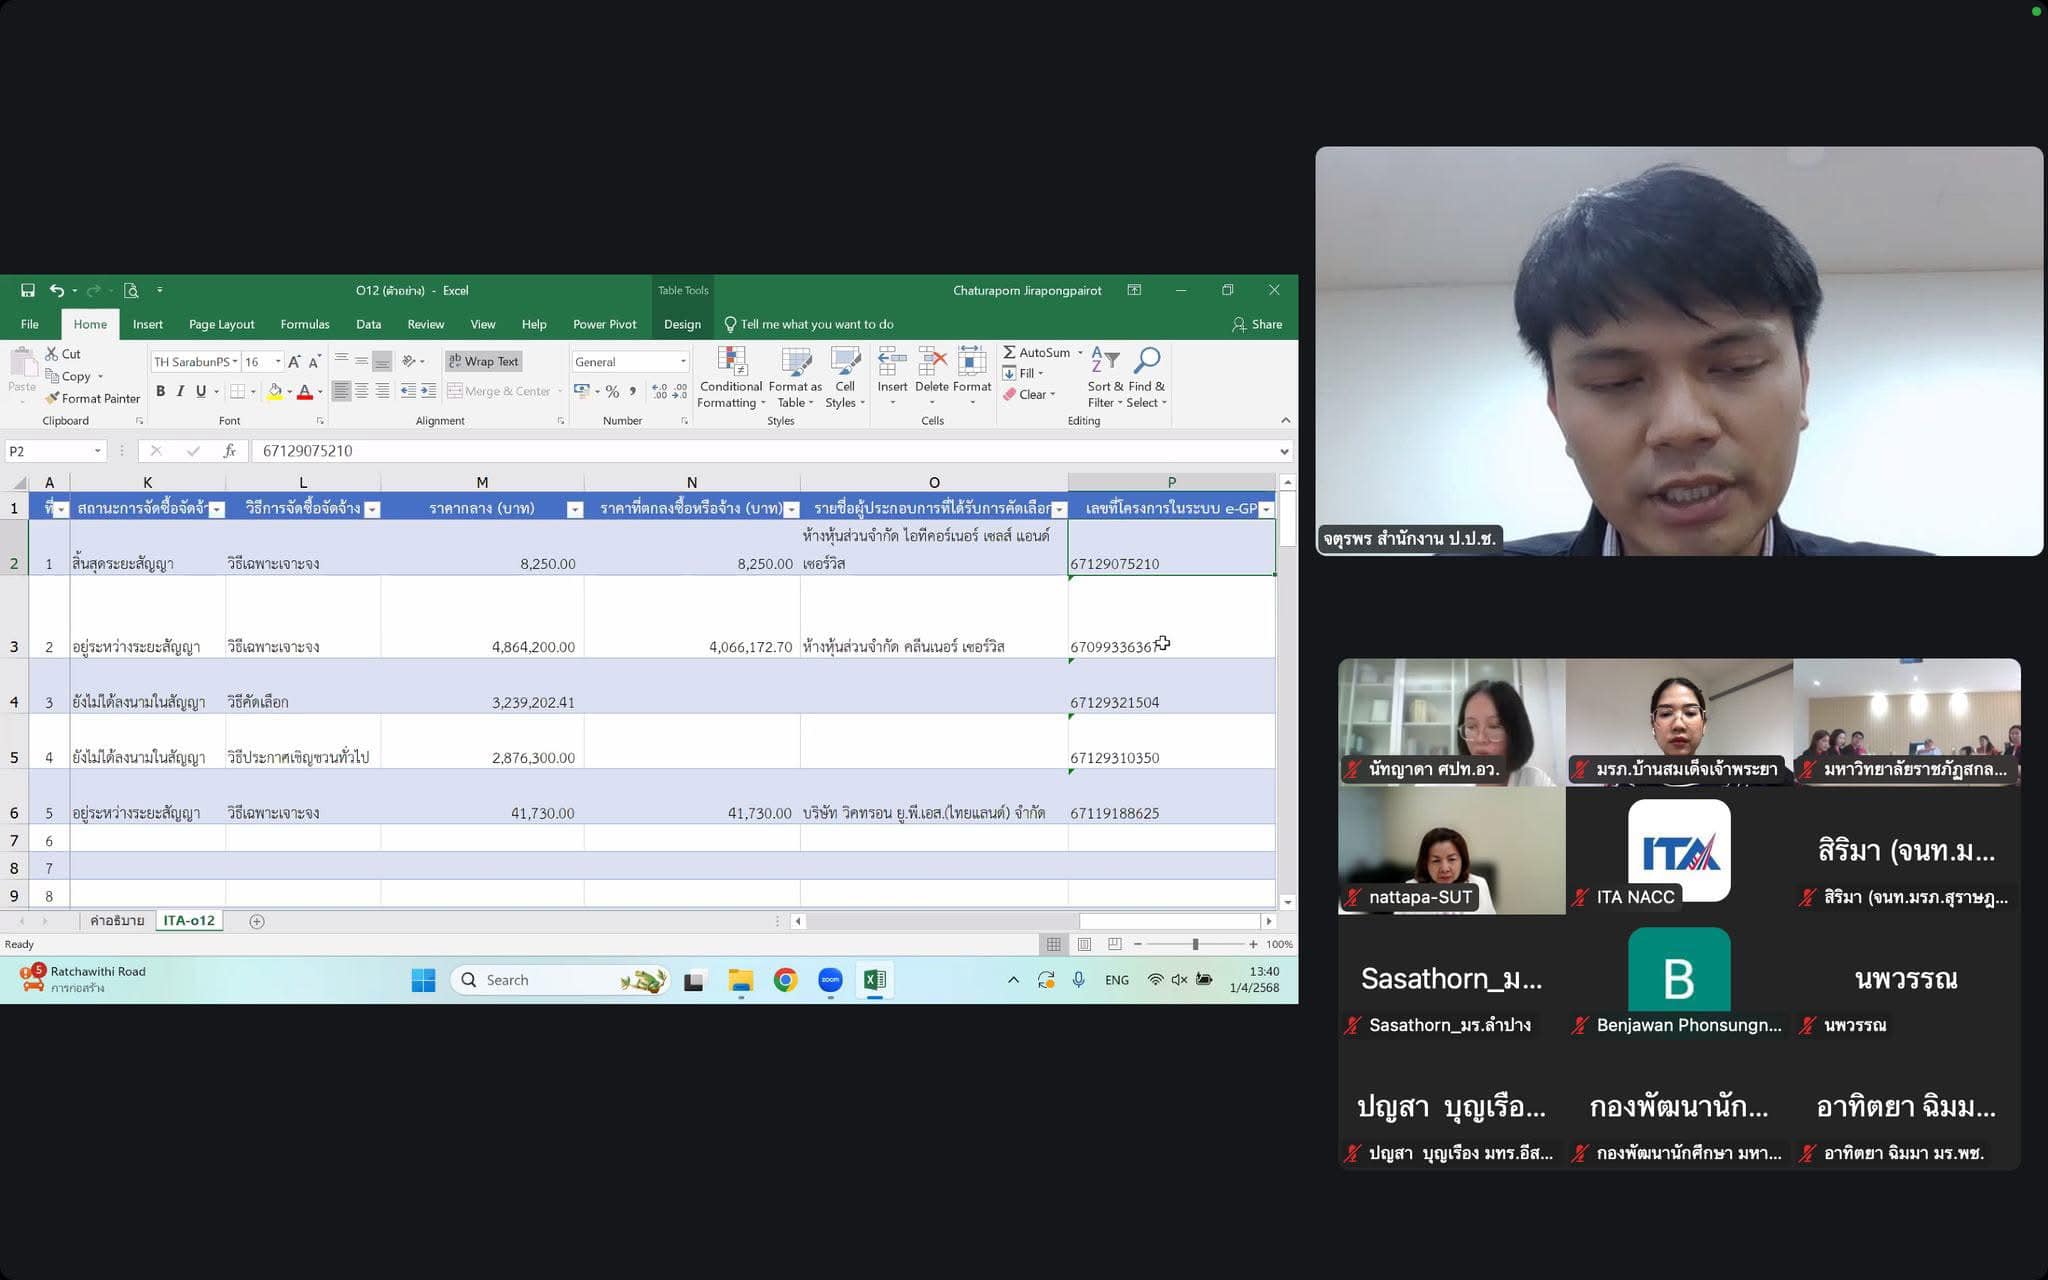2048x1280 pixels.
Task: Click Find & Select magnifier icon
Action: click(1147, 361)
